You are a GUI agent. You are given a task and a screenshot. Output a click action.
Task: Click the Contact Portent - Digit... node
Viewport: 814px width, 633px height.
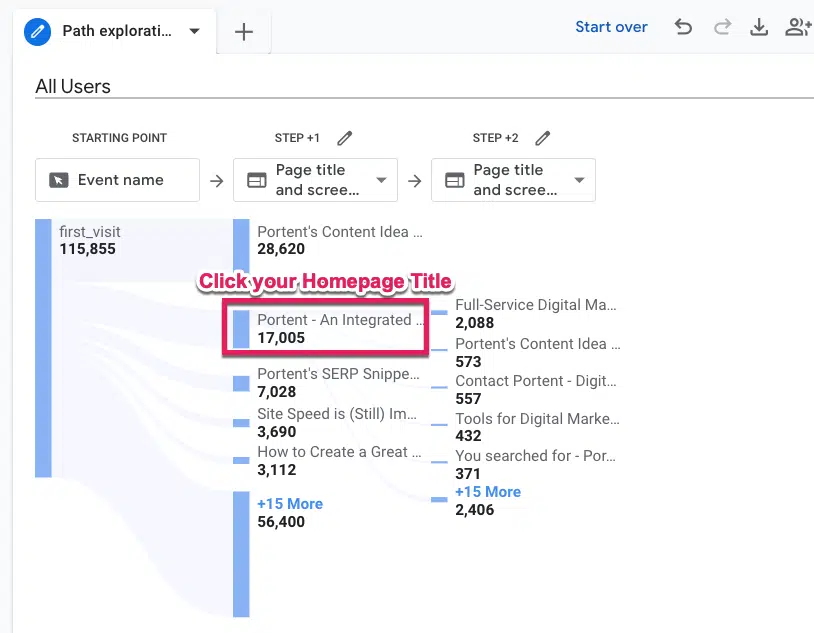pyautogui.click(x=536, y=389)
